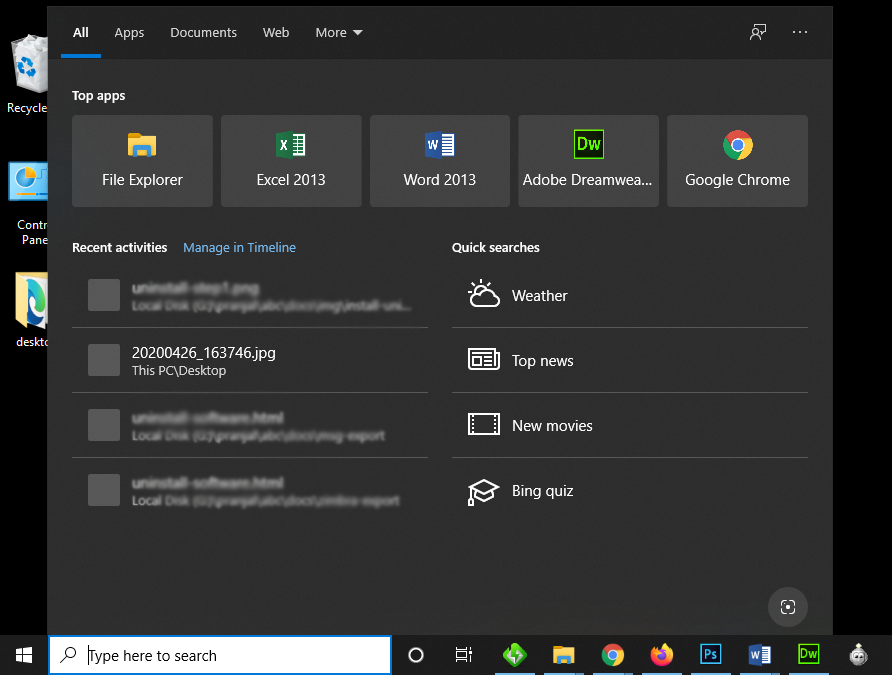Open File Explorer on the taskbar

[564, 655]
